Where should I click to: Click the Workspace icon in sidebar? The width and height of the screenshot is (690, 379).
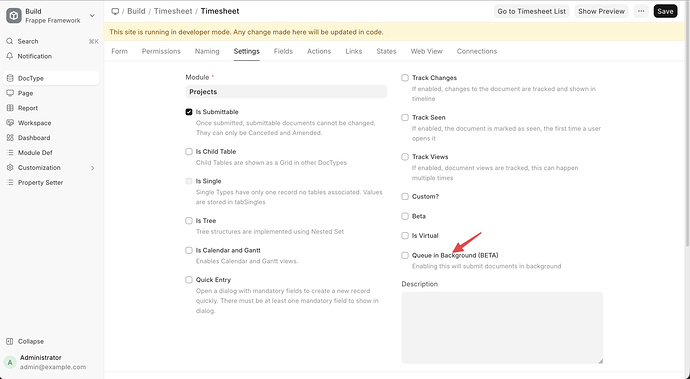(x=10, y=123)
